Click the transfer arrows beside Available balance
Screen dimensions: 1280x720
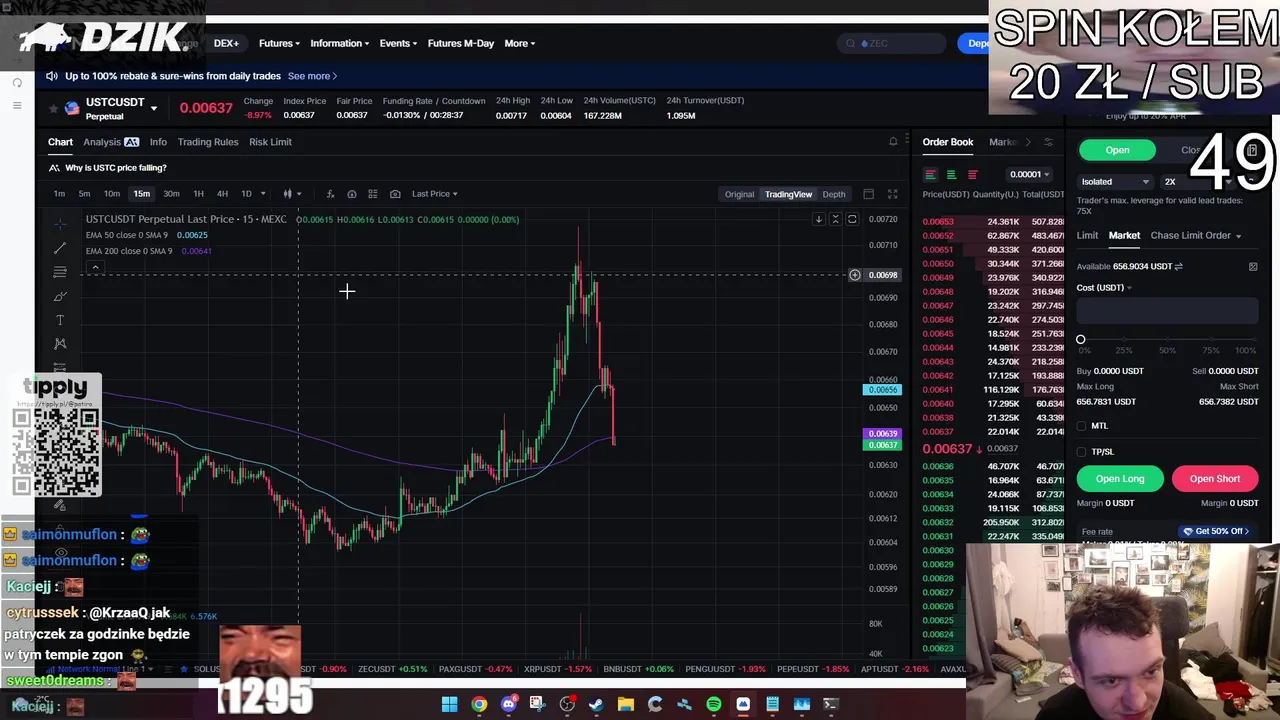[1179, 266]
